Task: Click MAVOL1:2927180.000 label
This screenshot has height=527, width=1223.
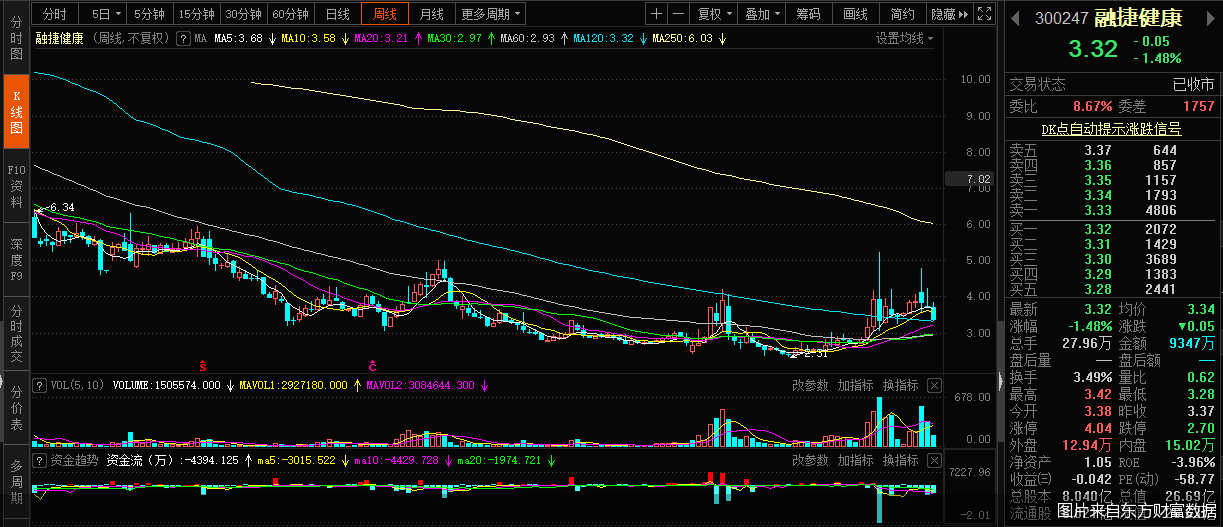Action: pyautogui.click(x=293, y=385)
